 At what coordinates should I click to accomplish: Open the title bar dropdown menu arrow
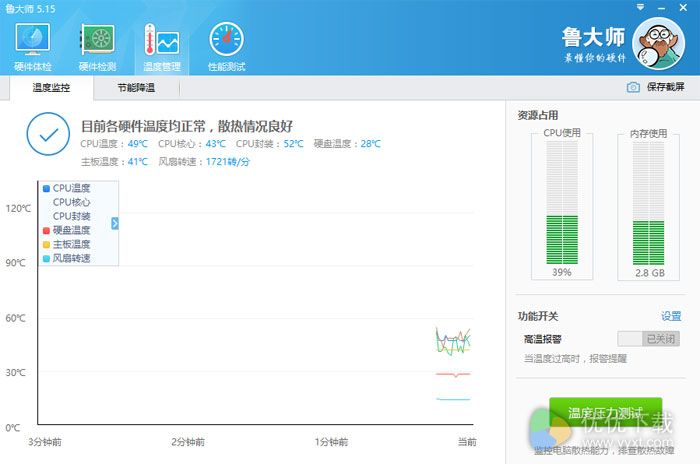tap(641, 7)
